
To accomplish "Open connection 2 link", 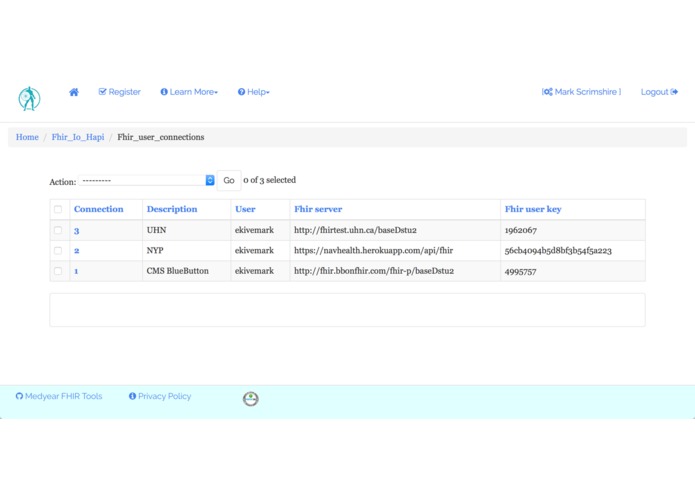I will point(76,251).
